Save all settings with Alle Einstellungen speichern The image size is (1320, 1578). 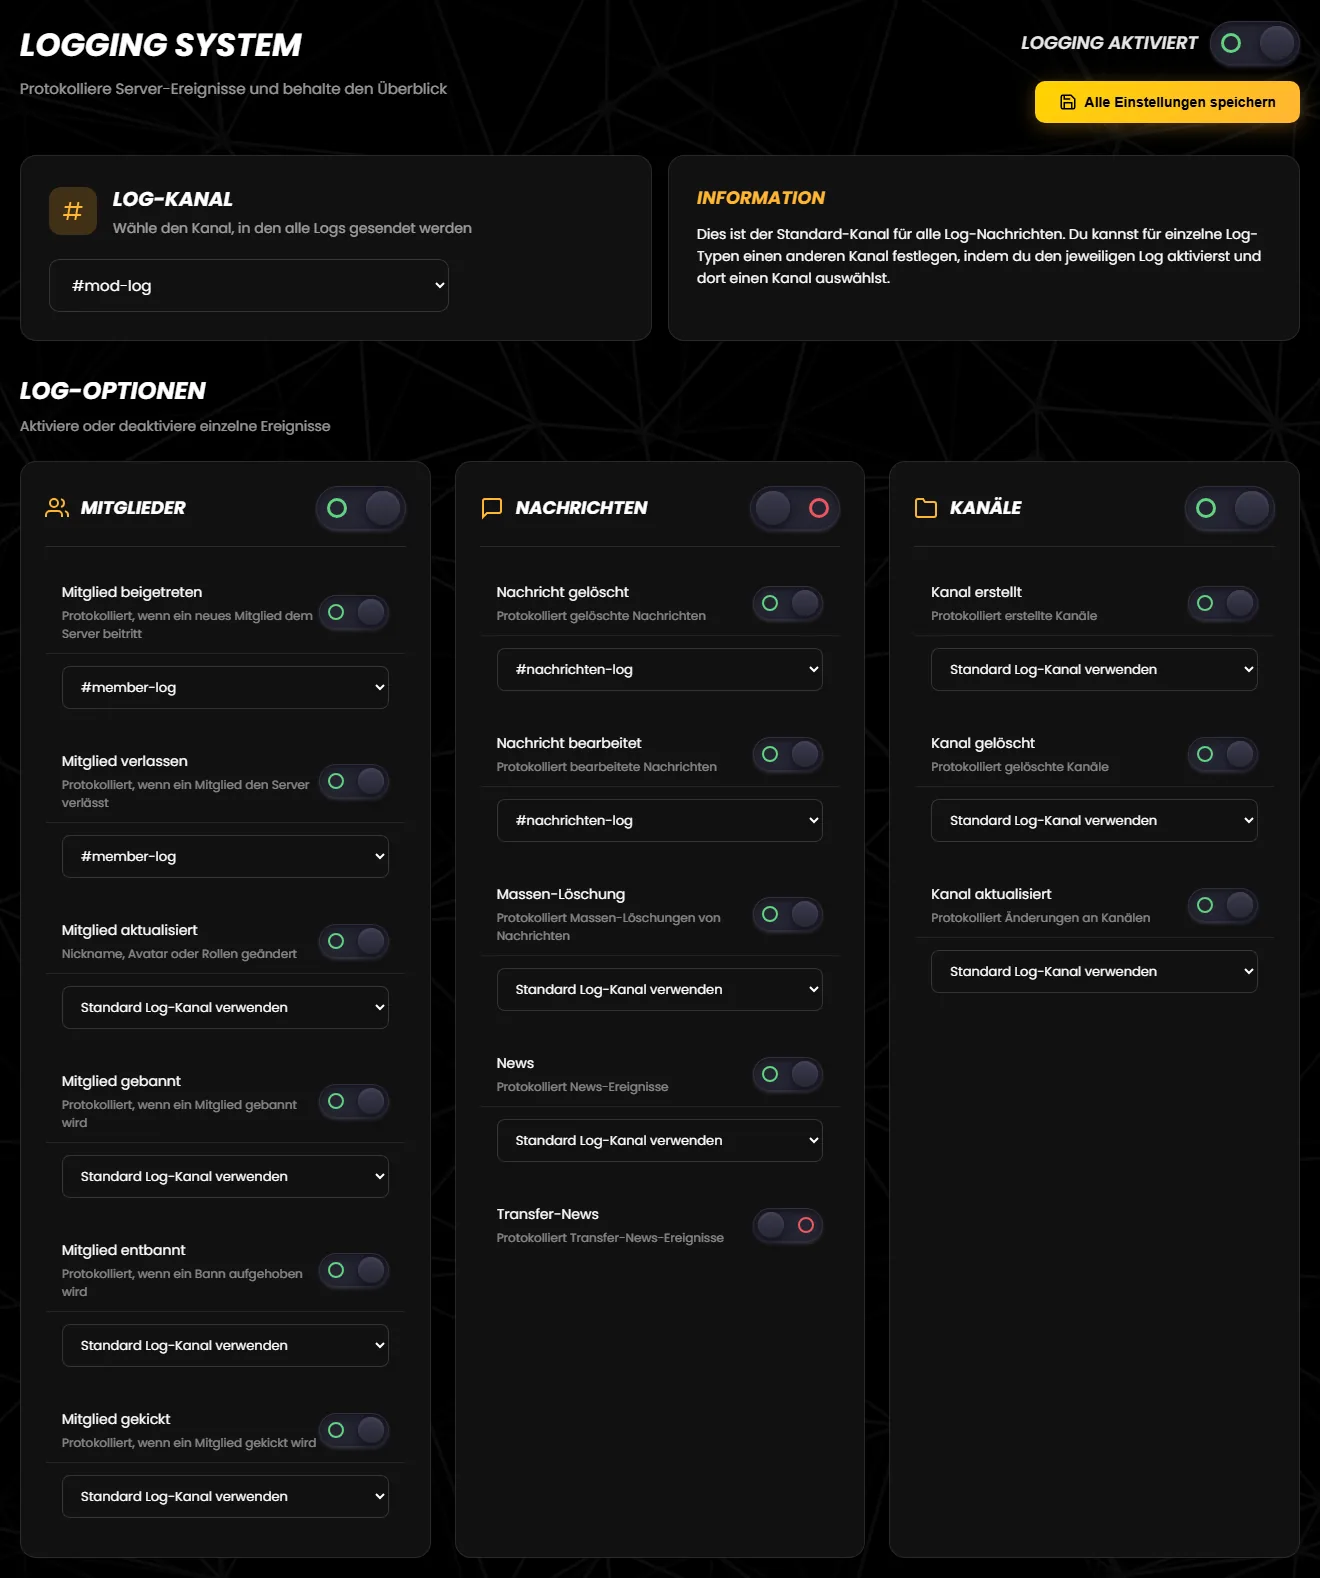coord(1167,102)
